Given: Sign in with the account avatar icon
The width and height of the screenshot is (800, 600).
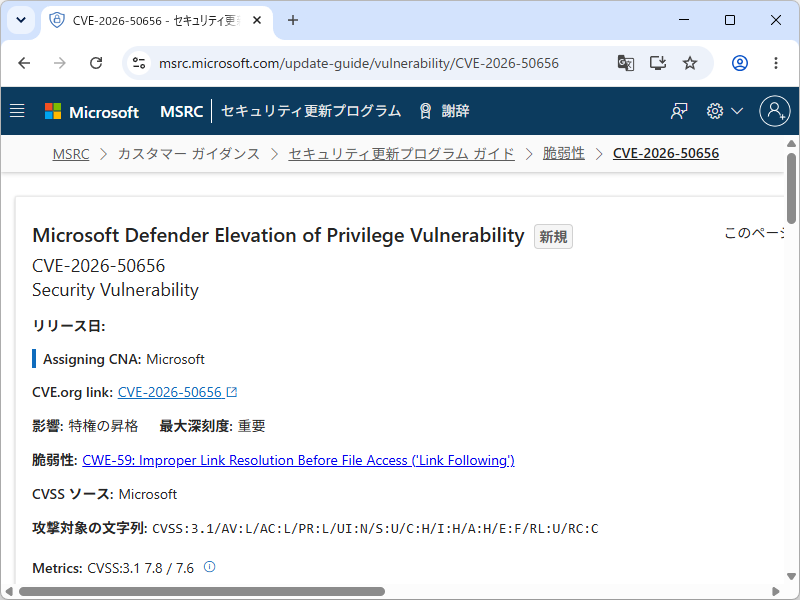Looking at the screenshot, I should click(775, 111).
